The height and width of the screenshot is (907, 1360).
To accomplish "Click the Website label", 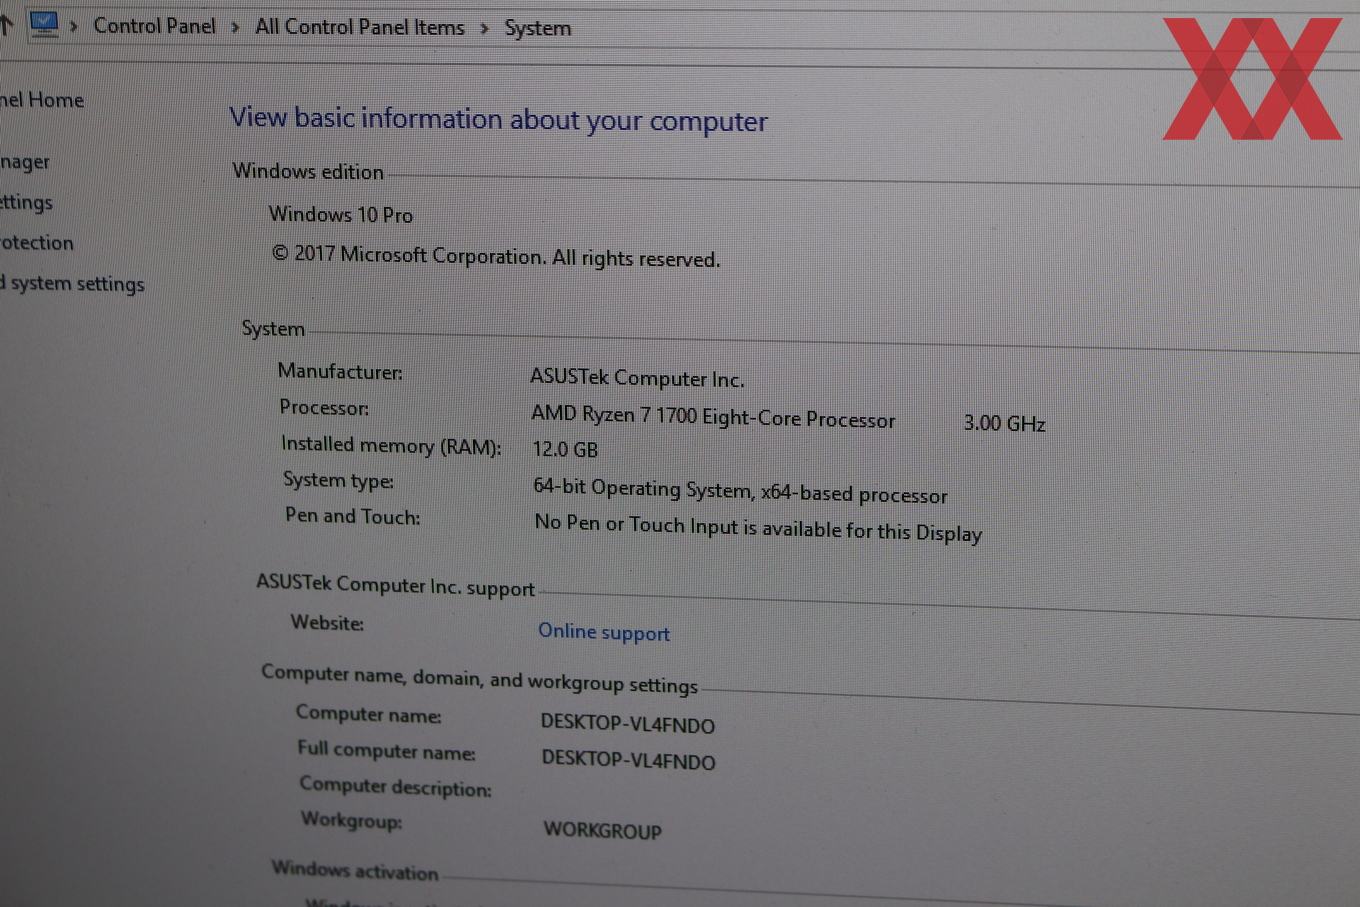I will pos(327,622).
